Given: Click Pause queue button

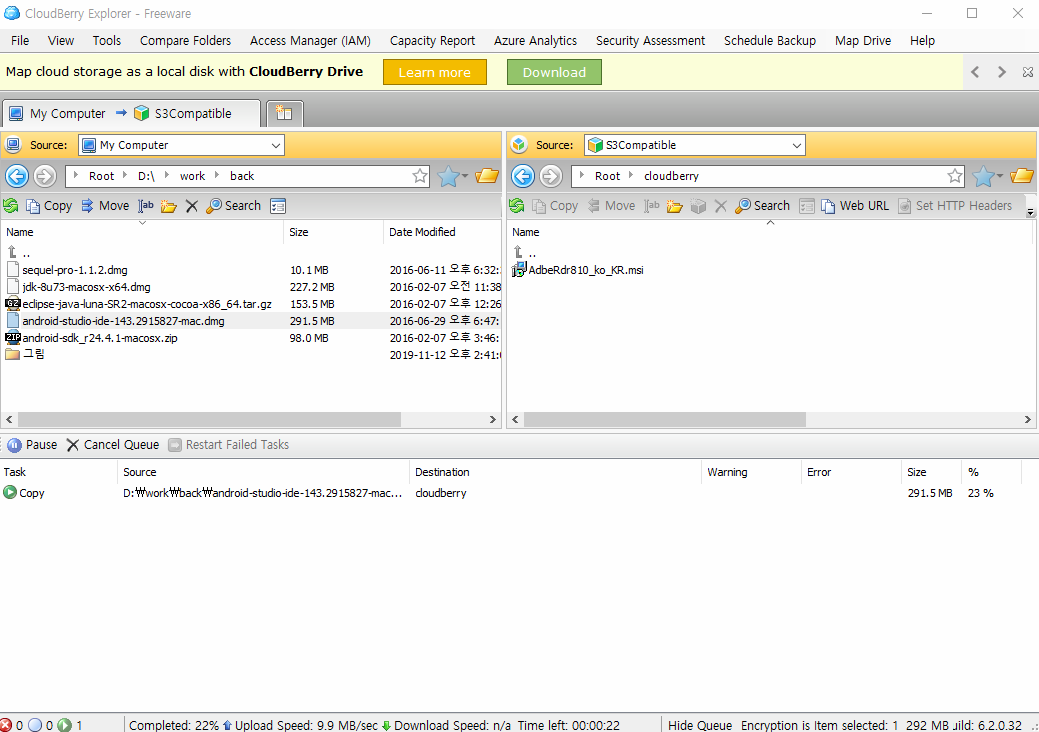Looking at the screenshot, I should pyautogui.click(x=32, y=444).
